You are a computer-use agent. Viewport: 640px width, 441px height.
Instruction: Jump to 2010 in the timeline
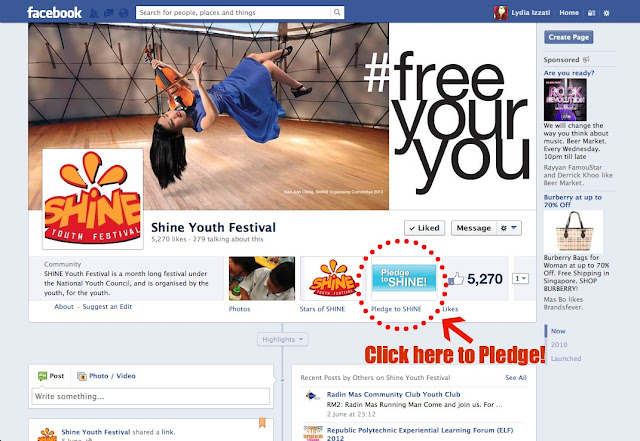point(559,345)
